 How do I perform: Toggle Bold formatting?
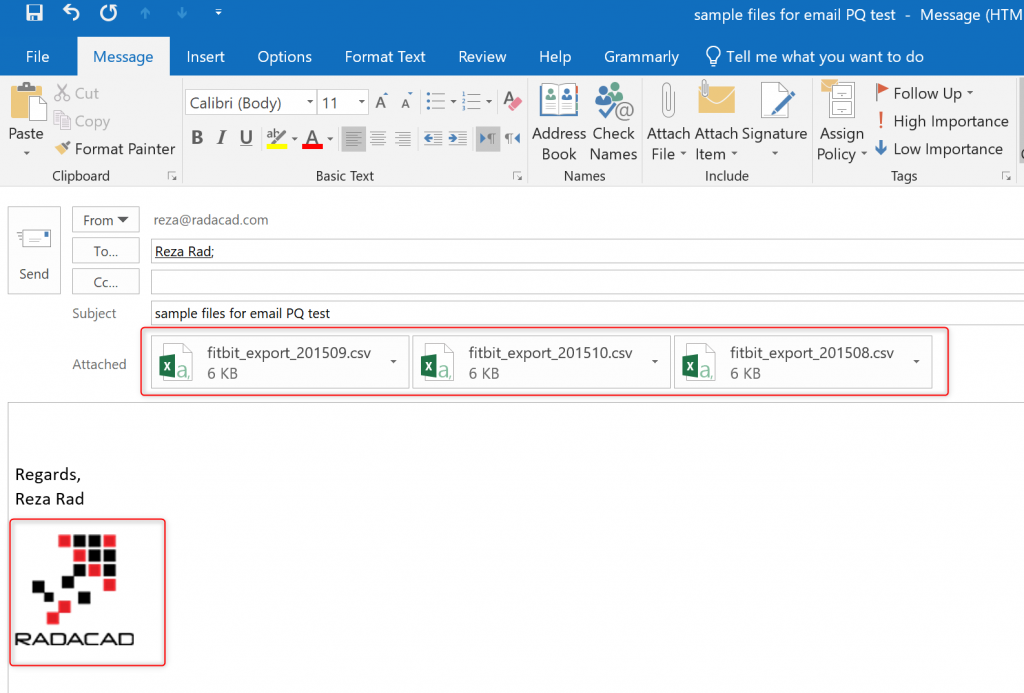click(197, 138)
